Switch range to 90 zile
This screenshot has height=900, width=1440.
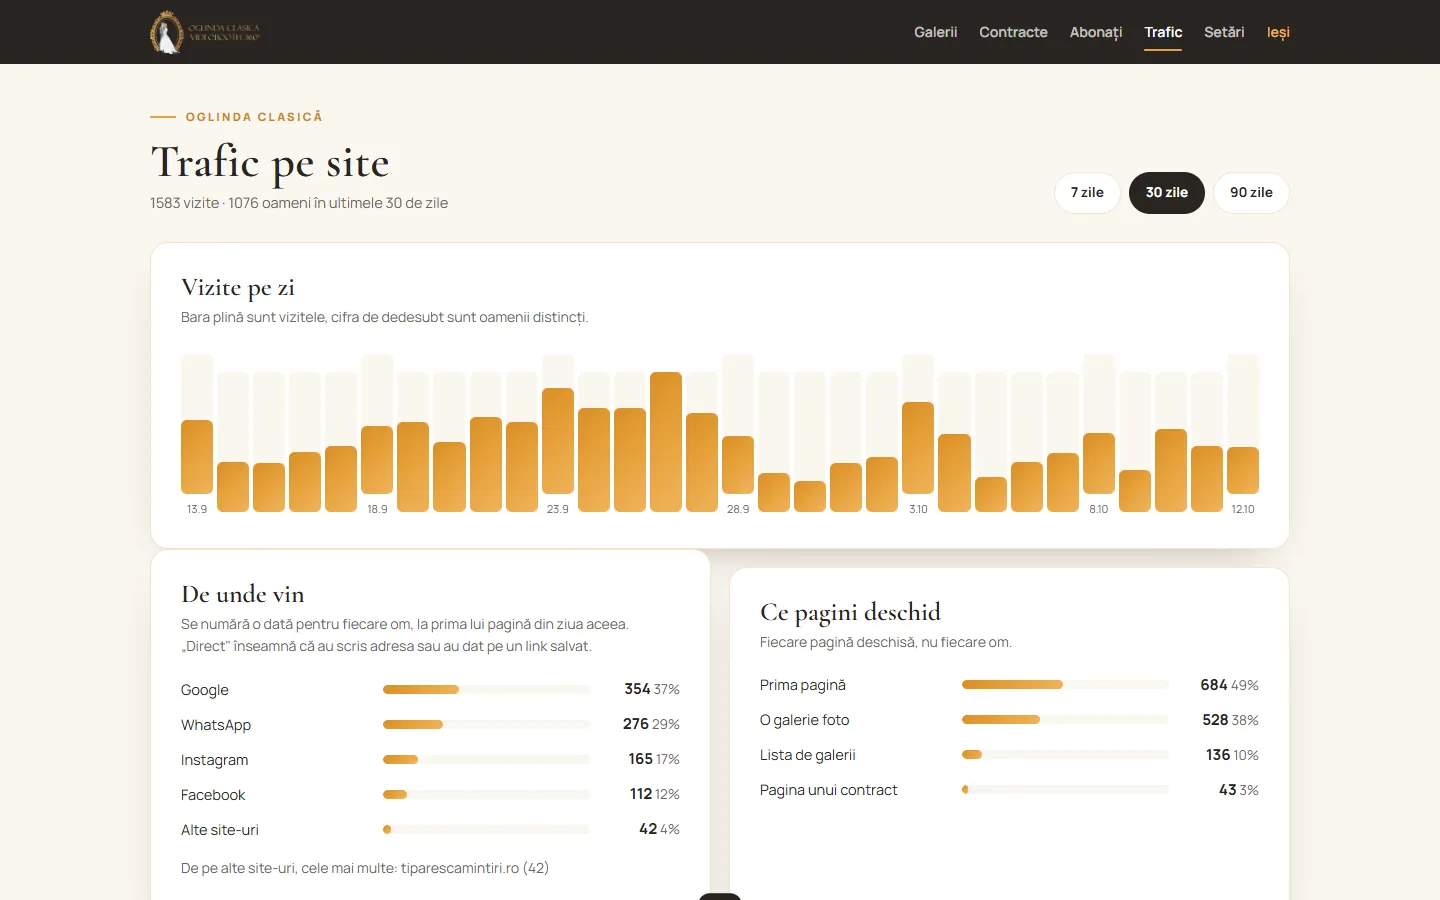point(1251,193)
